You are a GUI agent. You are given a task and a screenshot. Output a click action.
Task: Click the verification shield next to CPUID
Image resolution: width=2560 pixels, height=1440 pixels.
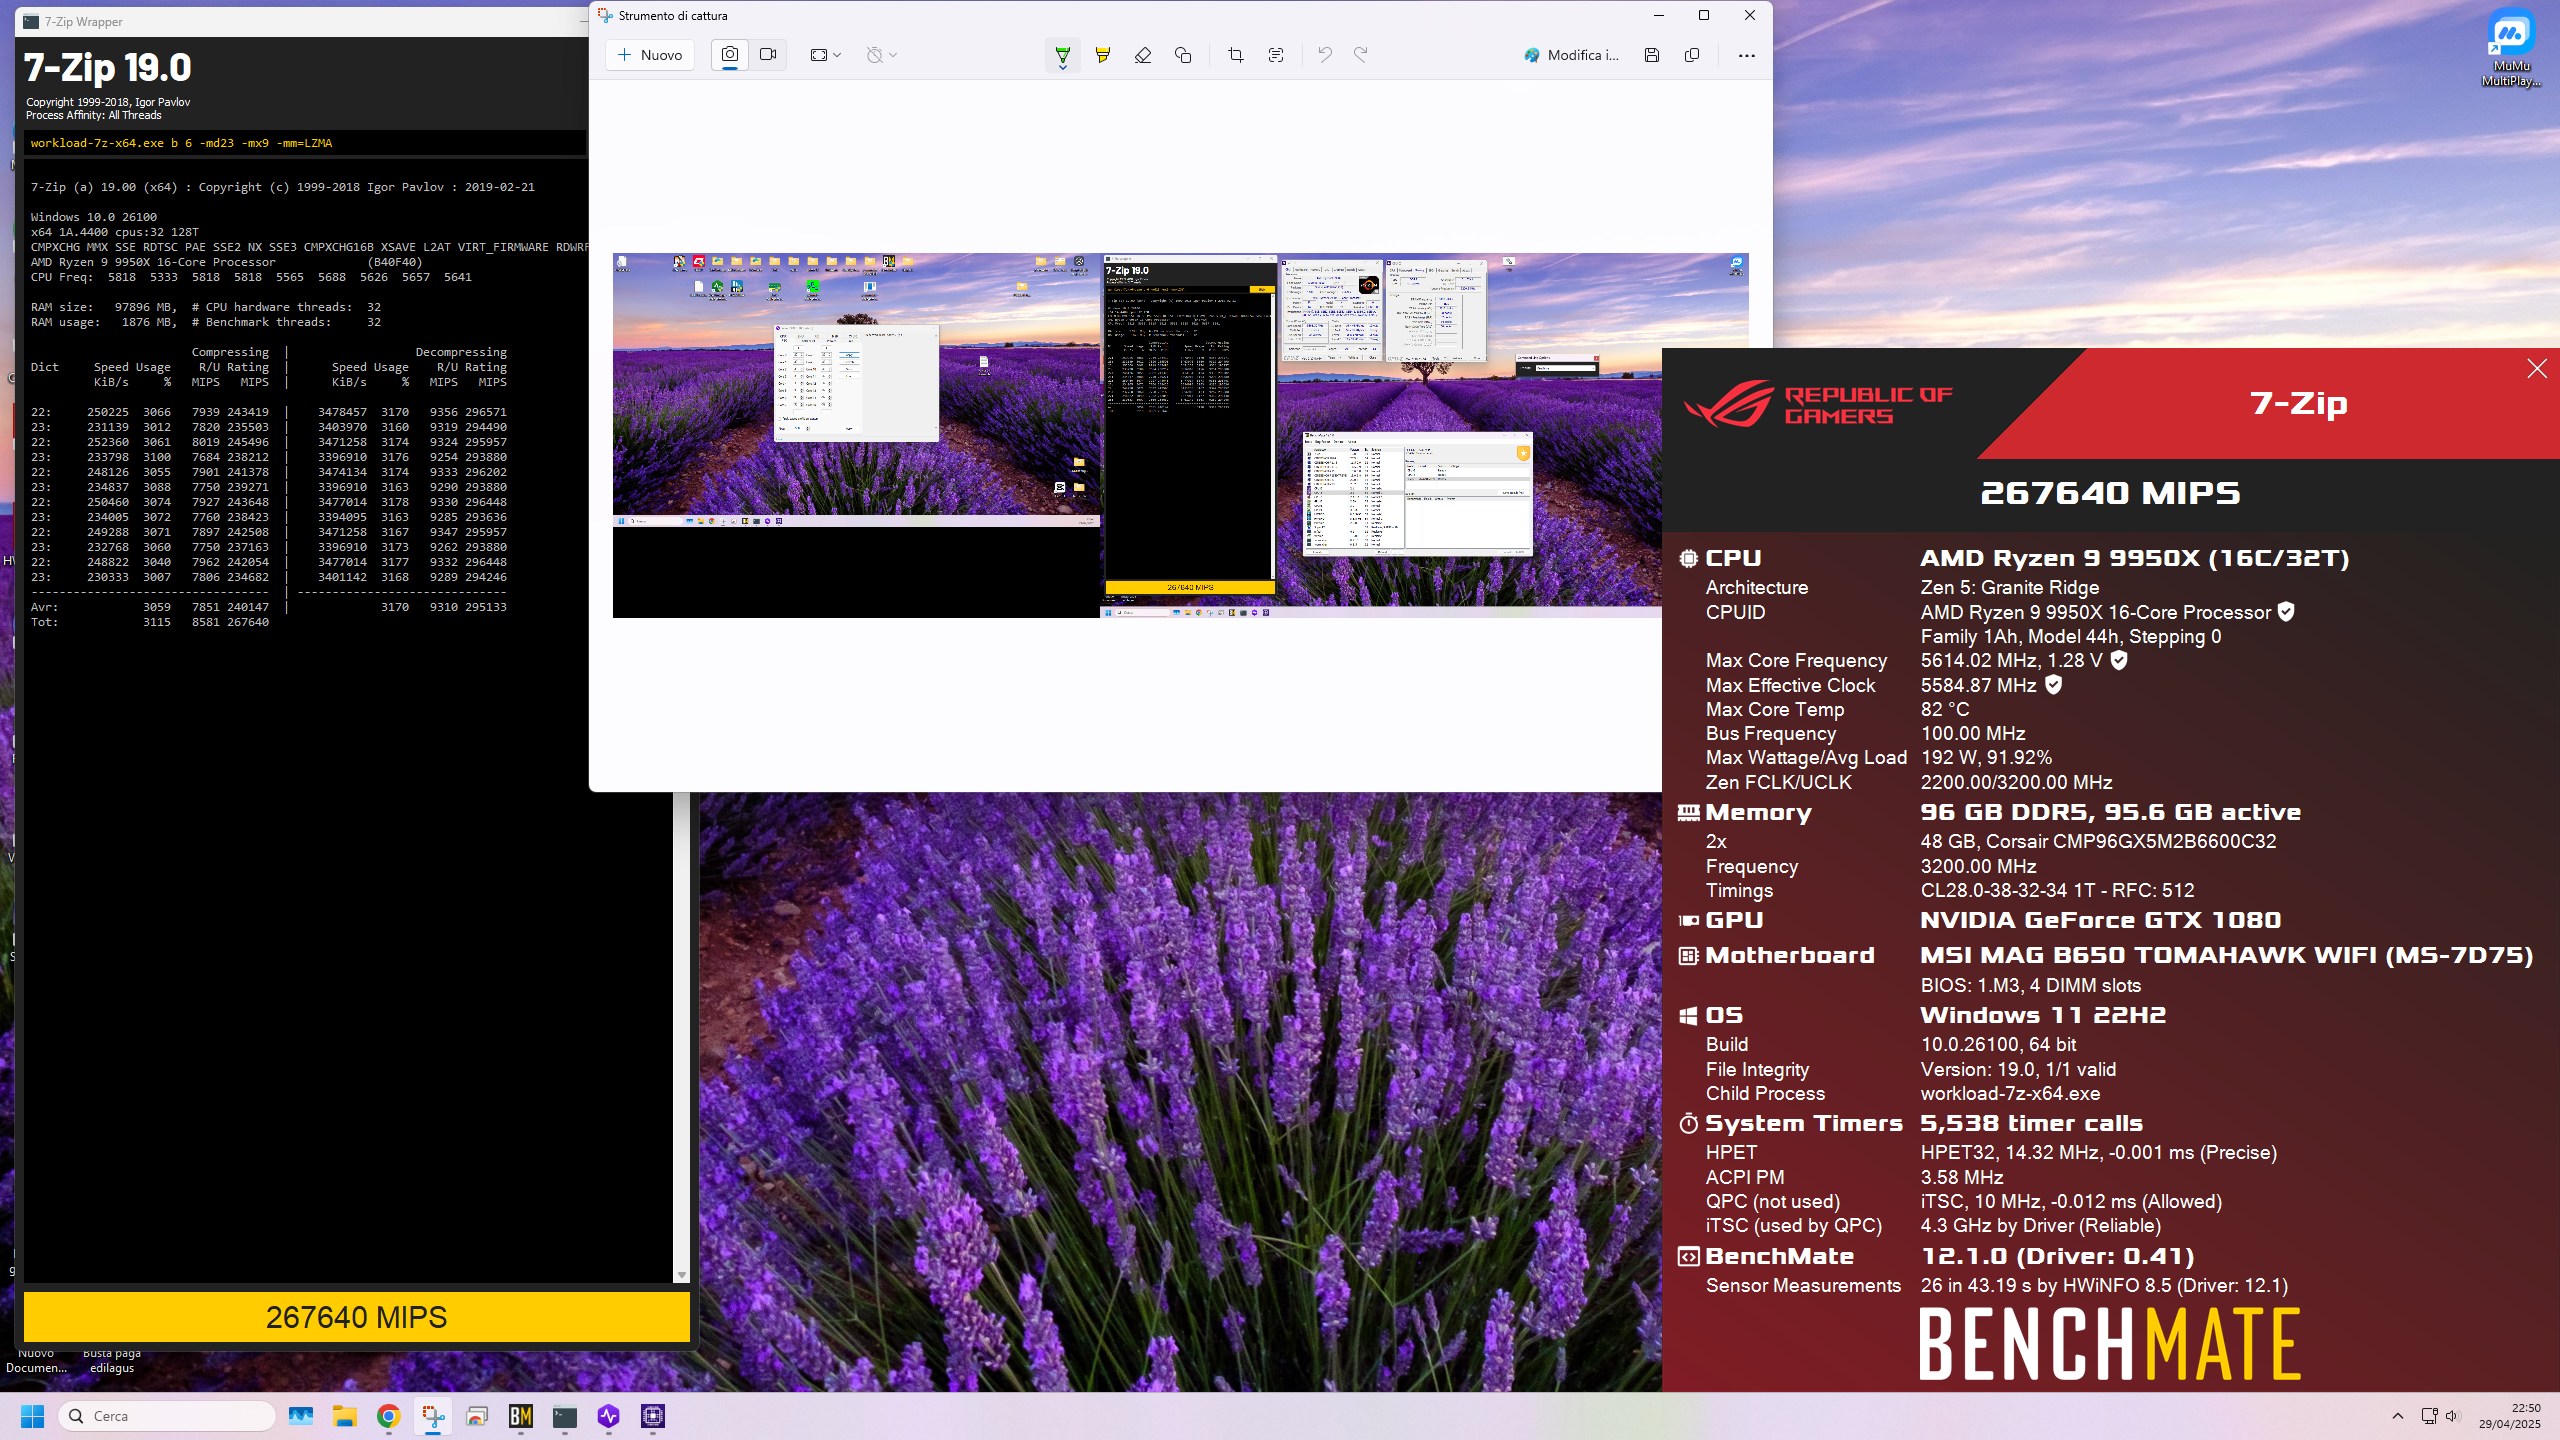[2286, 611]
